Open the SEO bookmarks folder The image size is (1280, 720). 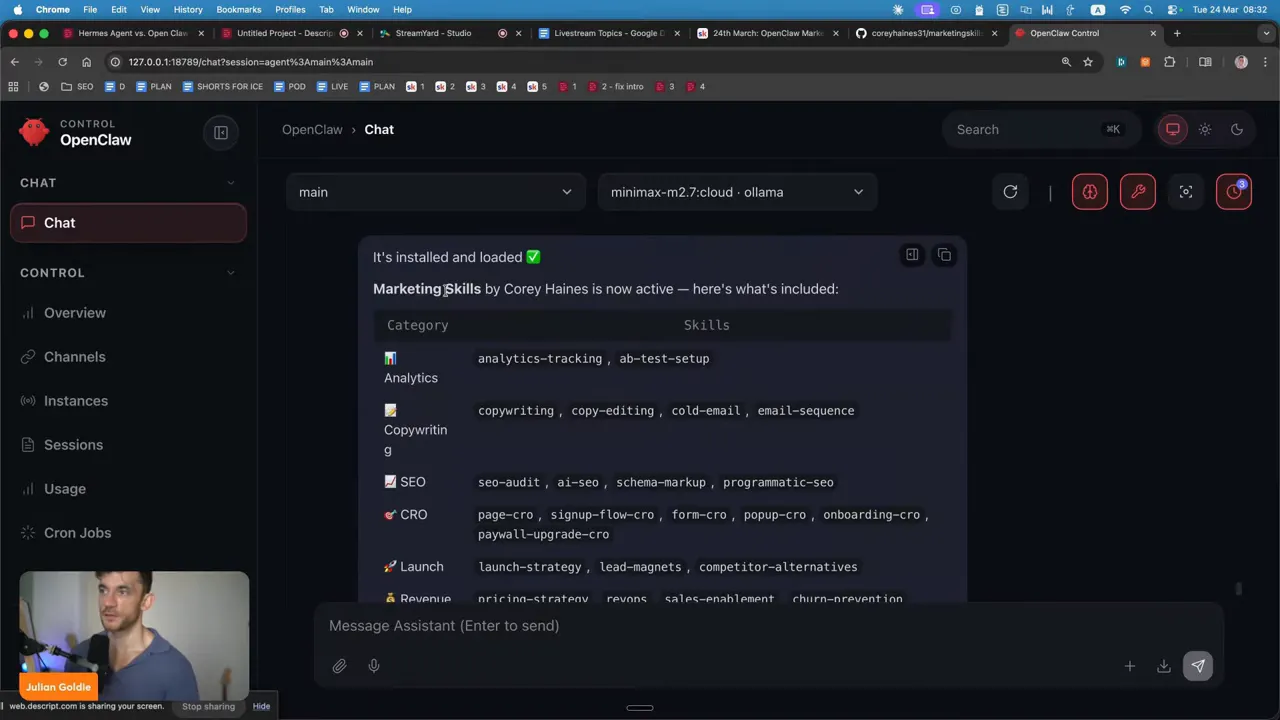[77, 87]
